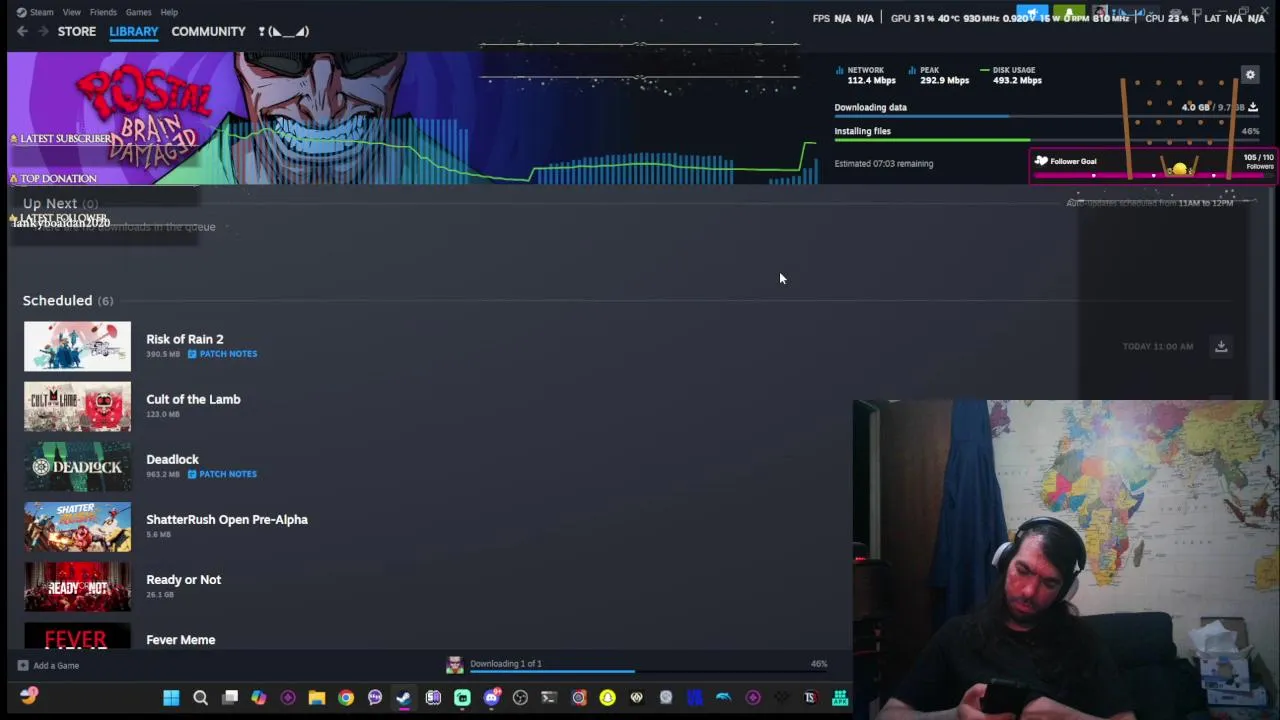Select Fever Meme title
1280x720 pixels.
point(181,639)
